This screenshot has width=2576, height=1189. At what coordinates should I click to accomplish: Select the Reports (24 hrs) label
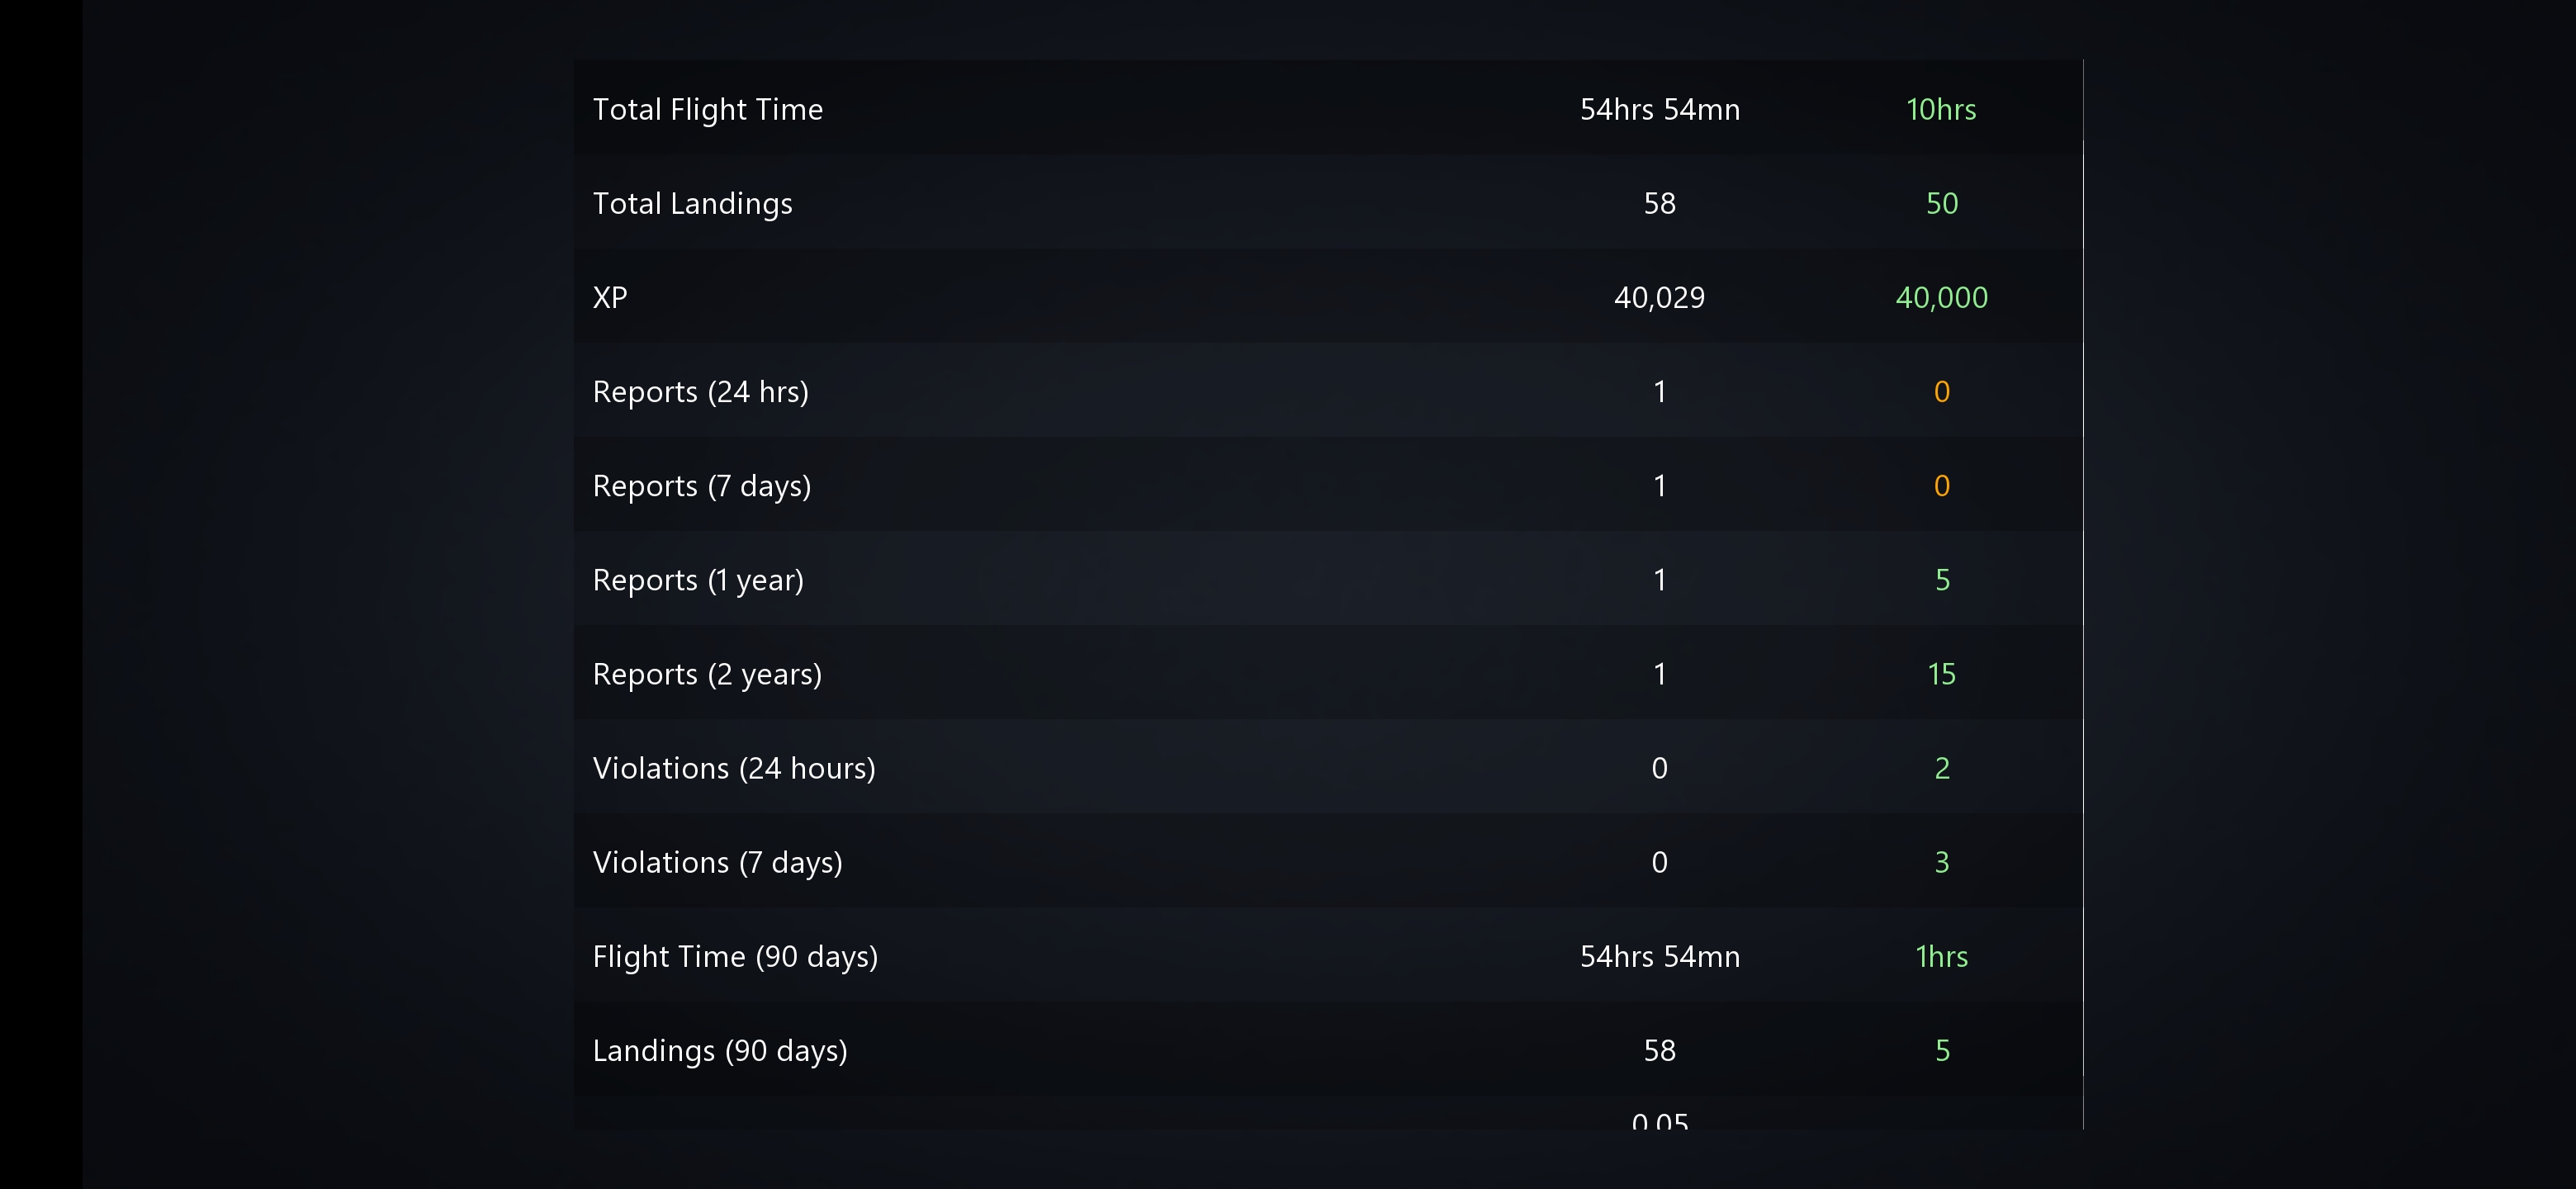700,391
